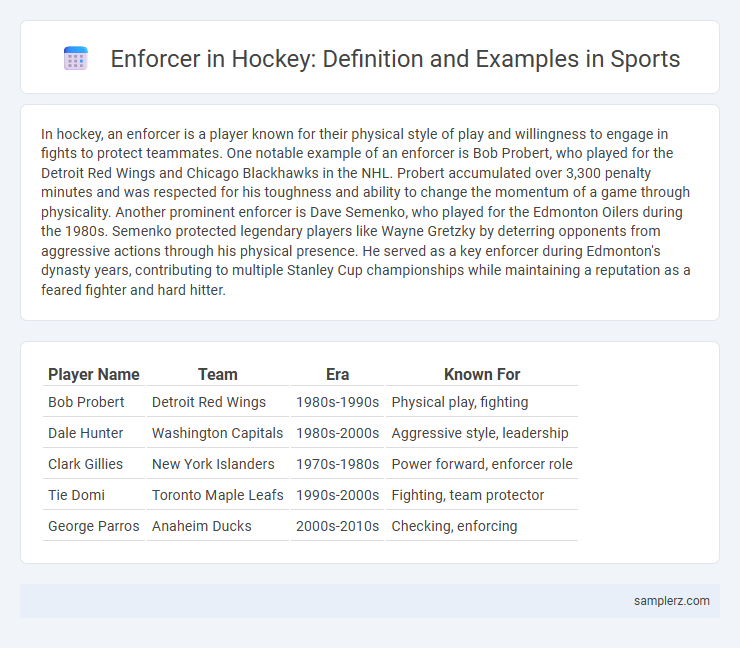Click the Anaheim Ducks cell
The width and height of the screenshot is (740, 648).
(x=218, y=526)
